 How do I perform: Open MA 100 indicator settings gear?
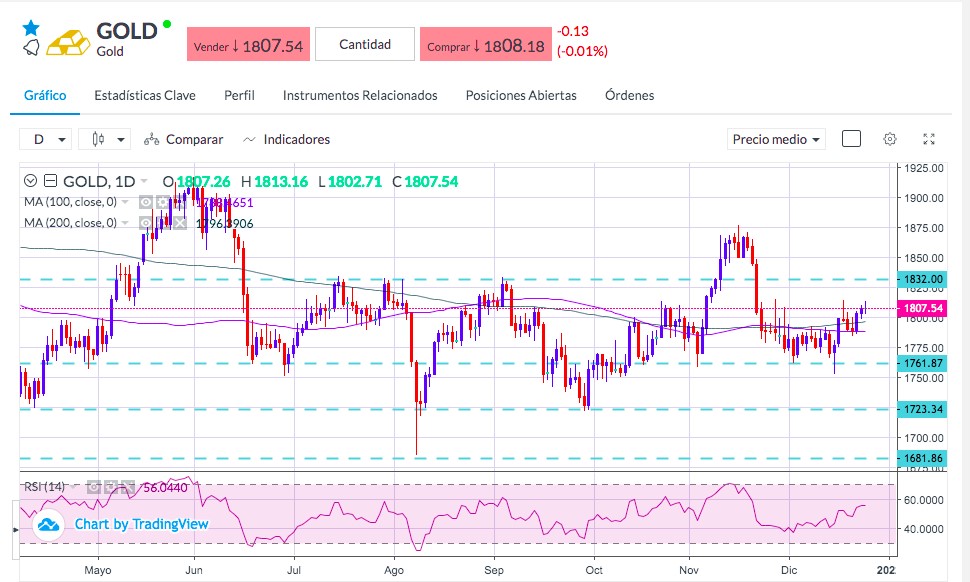162,202
